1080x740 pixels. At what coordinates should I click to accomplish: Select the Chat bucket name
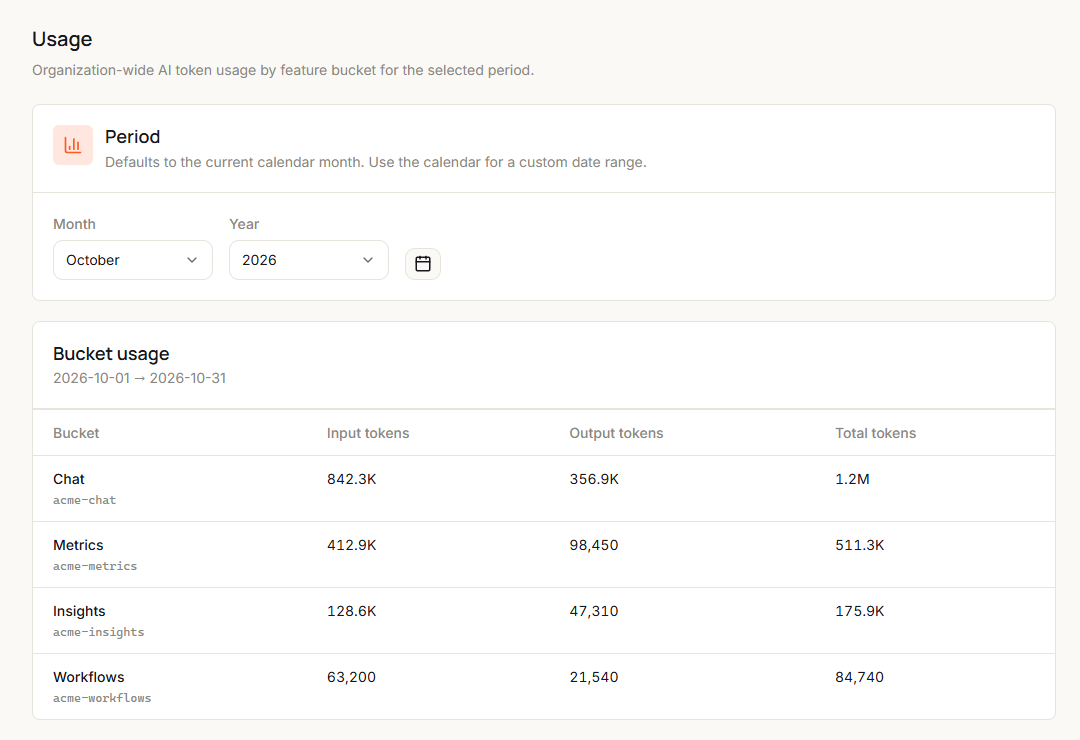(x=69, y=479)
